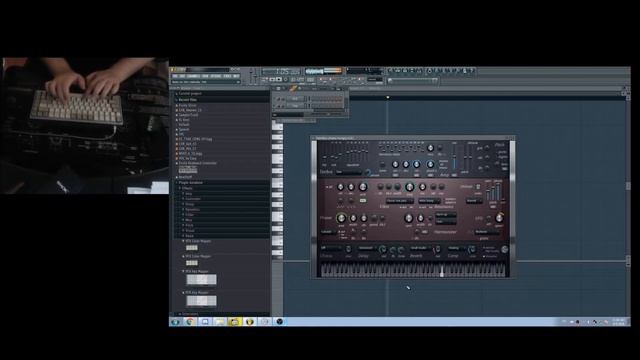This screenshot has height=360, width=640.
Task: Open the EDIT menu
Action: [x=182, y=76]
